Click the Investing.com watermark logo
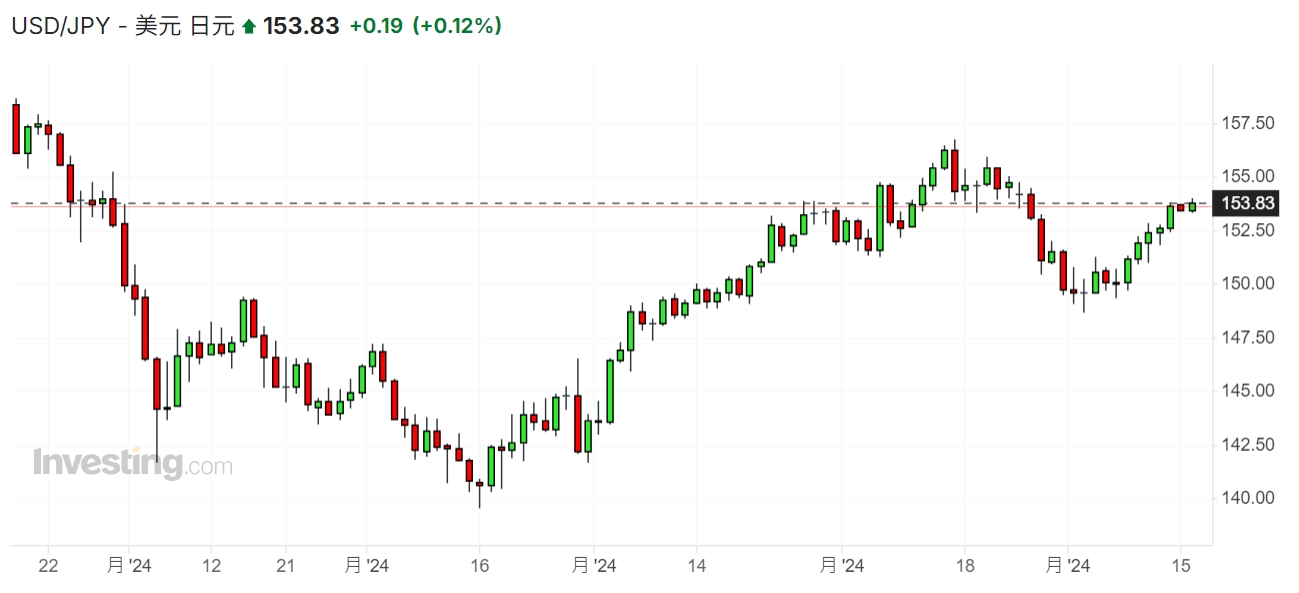This screenshot has height=593, width=1299. point(132,464)
